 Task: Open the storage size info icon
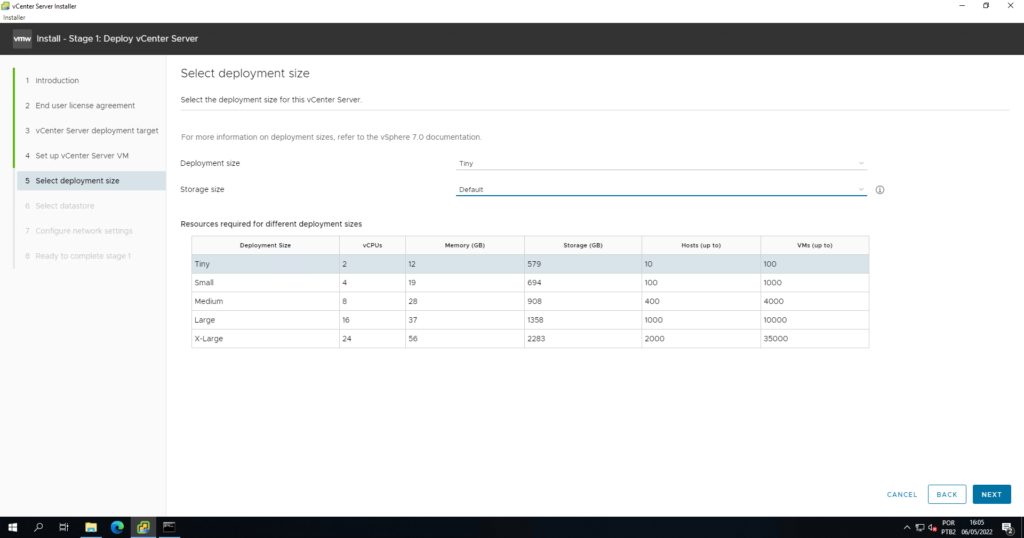880,190
